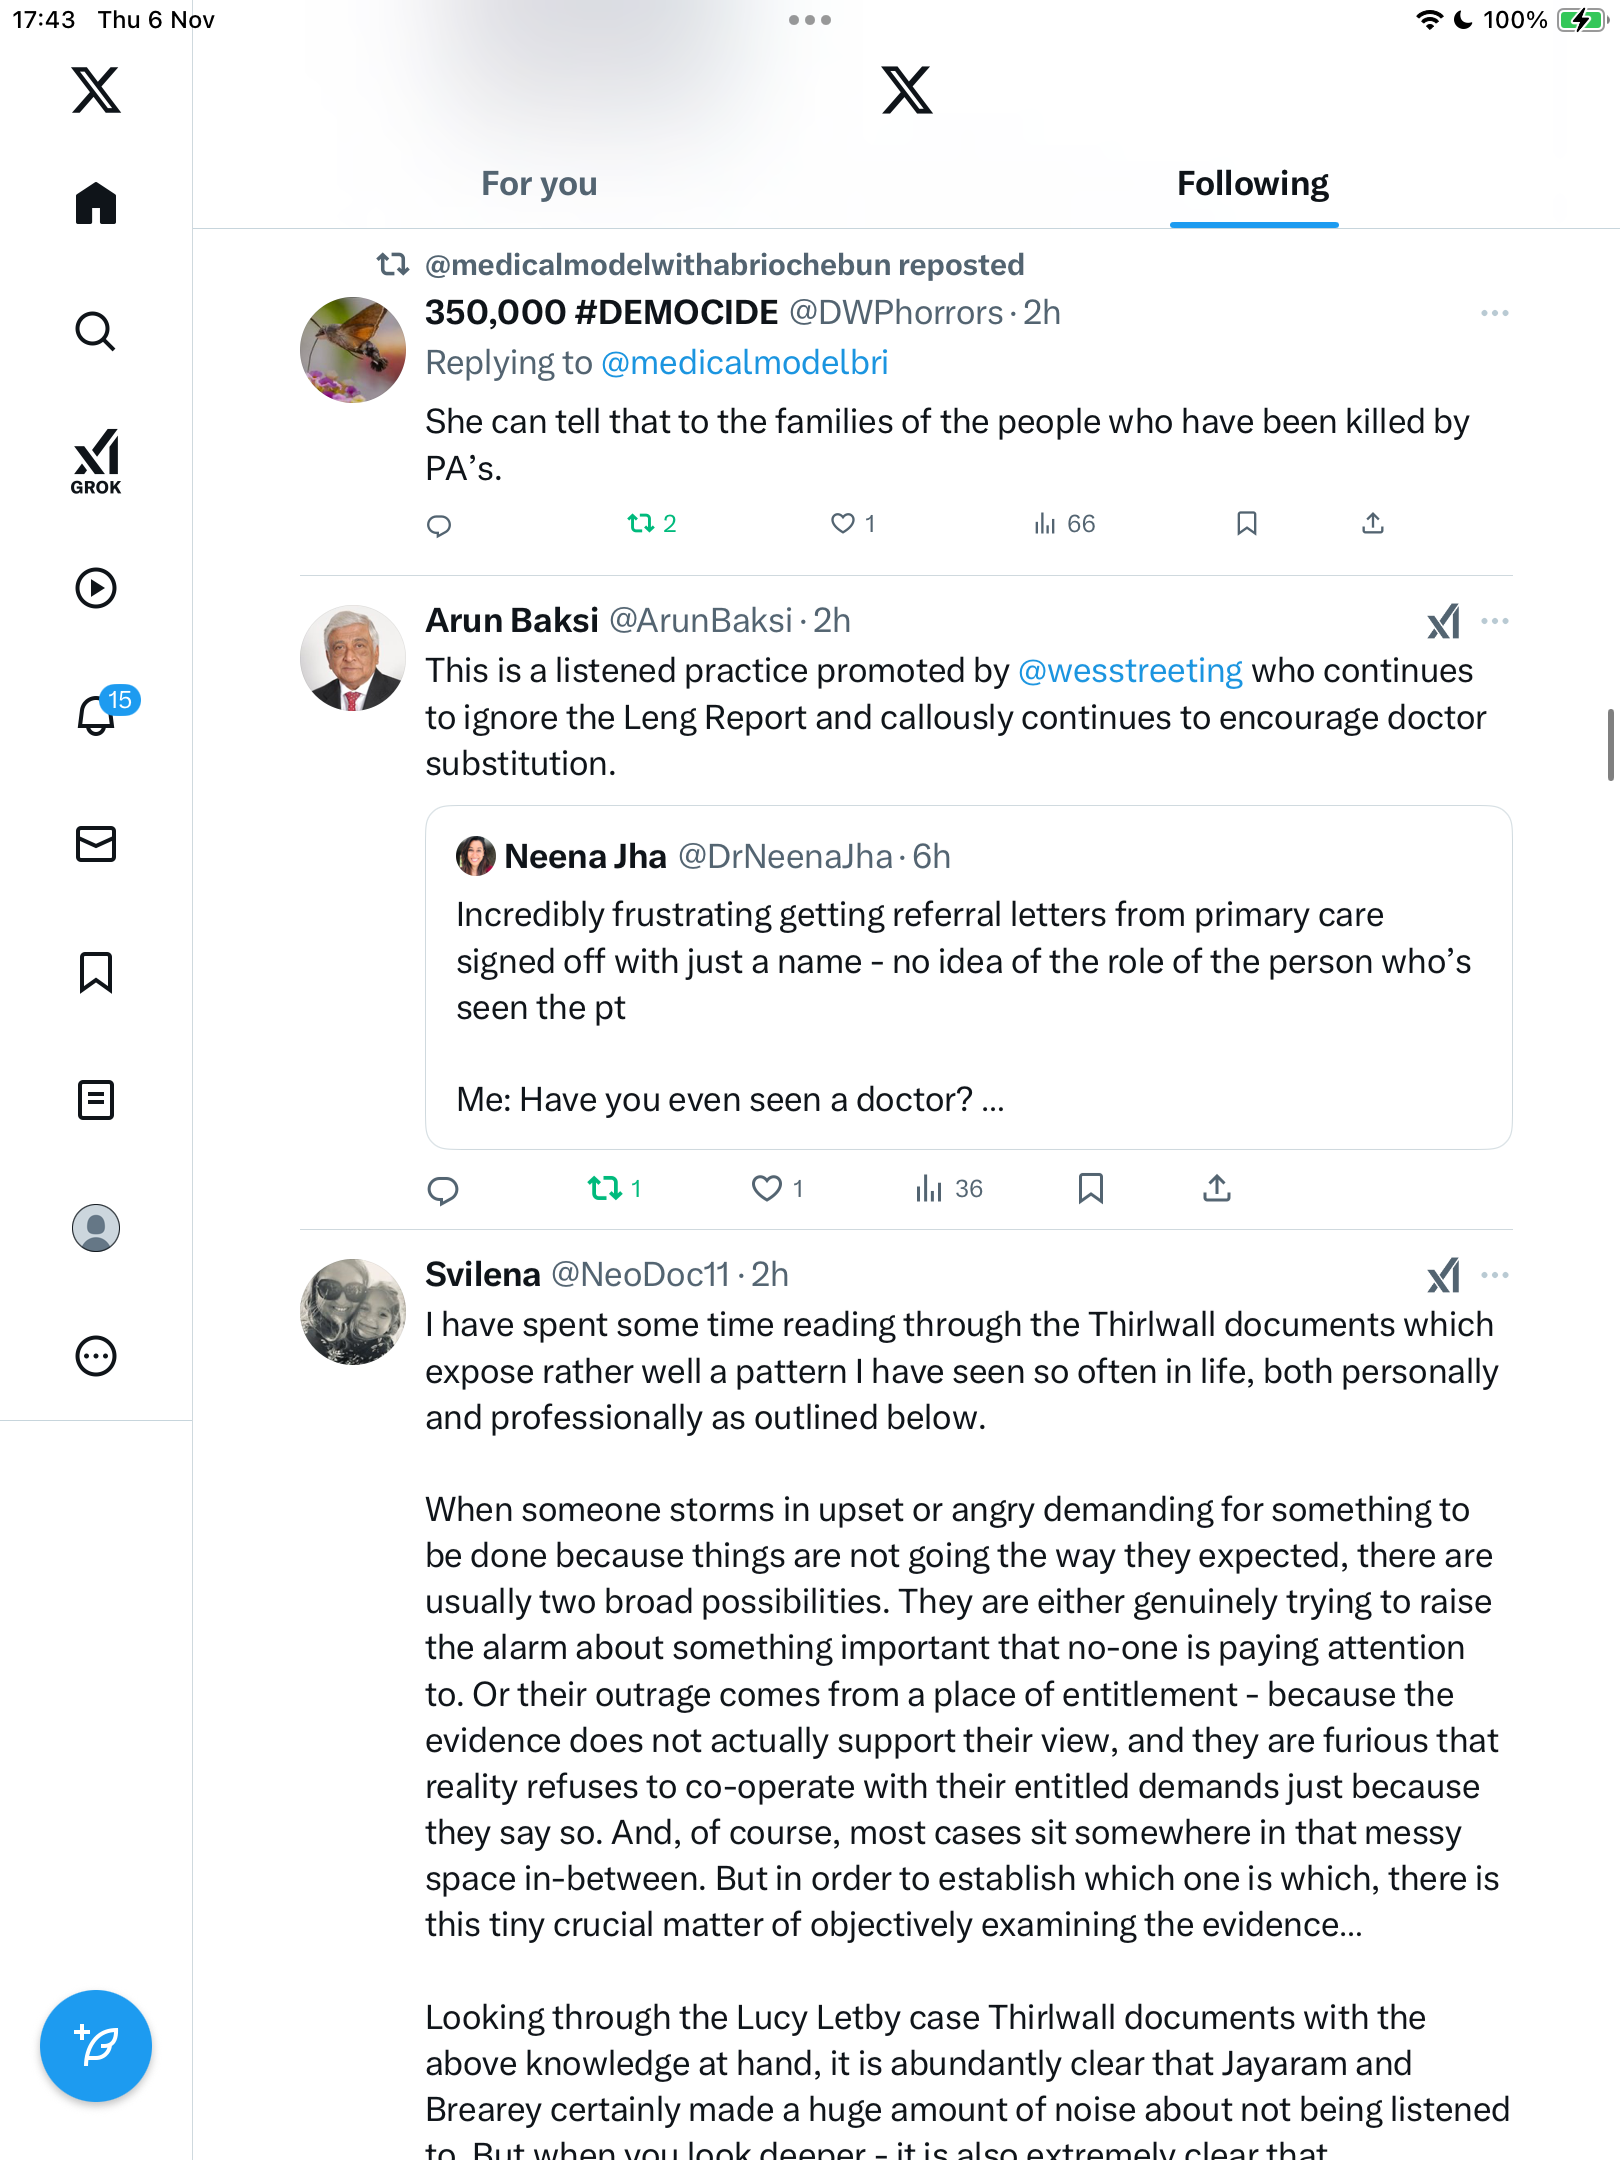
Task: Open more options on Svilena's post
Action: point(1495,1275)
